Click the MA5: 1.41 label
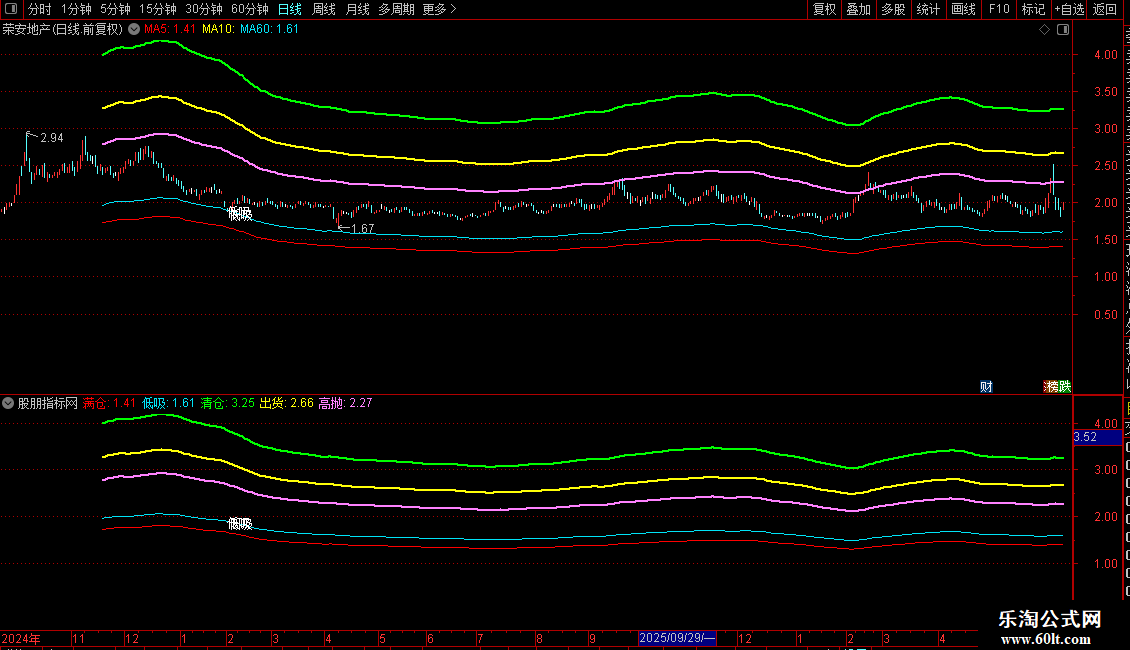Screen dimensions: 1130x650 point(170,30)
